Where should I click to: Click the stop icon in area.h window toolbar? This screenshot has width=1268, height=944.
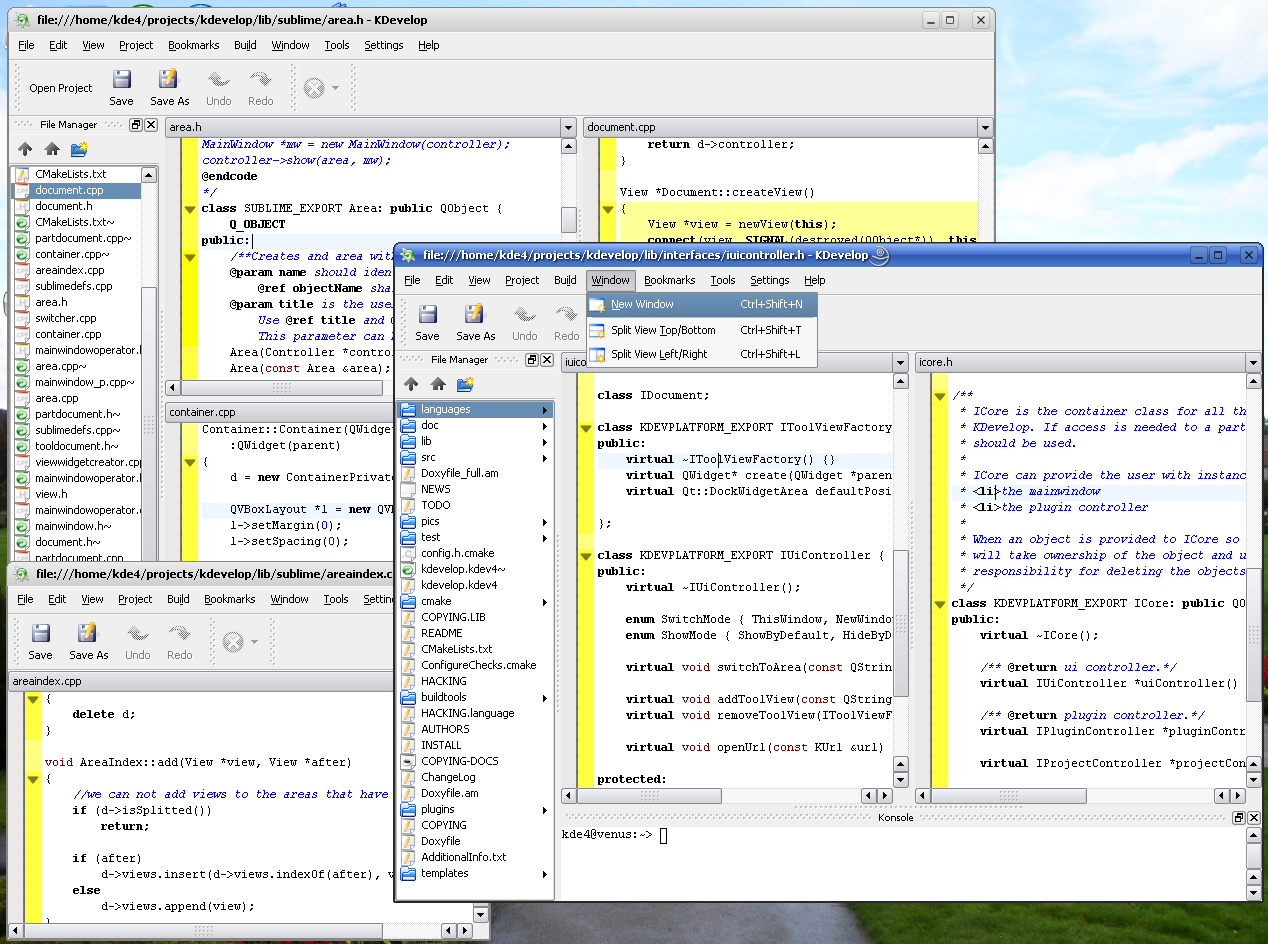coord(314,88)
